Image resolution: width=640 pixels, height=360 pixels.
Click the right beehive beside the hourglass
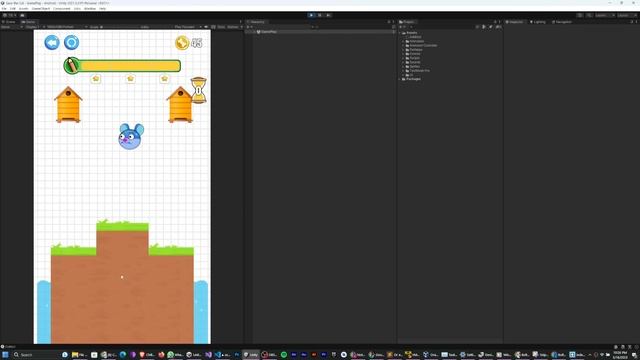tap(179, 104)
